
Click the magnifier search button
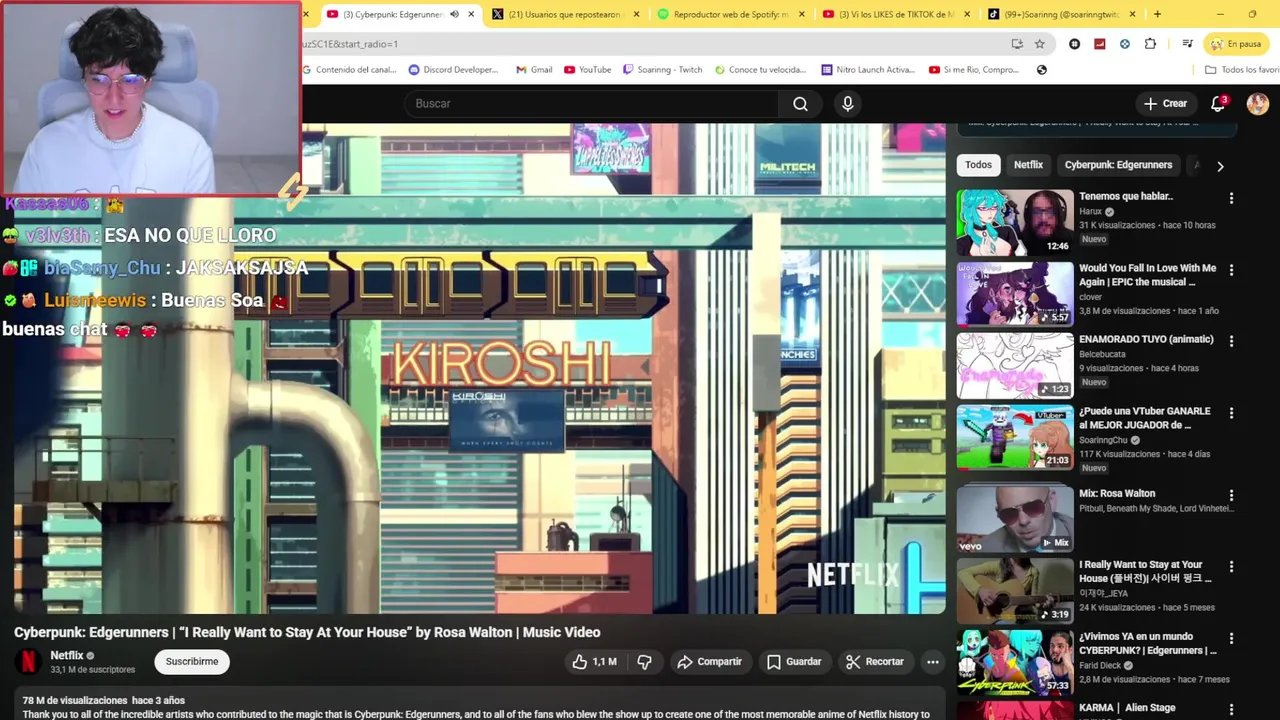(800, 104)
